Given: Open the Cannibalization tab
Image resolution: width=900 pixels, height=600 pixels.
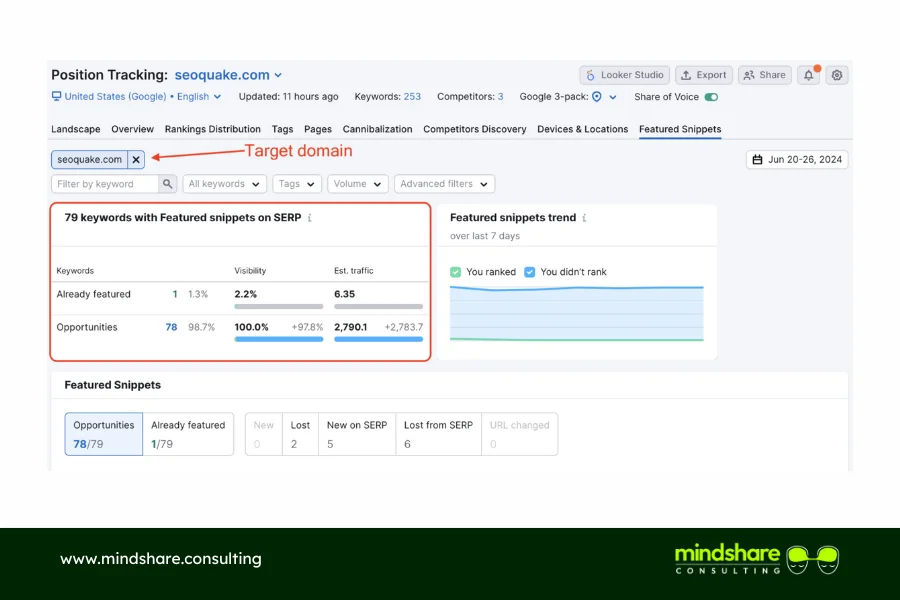Looking at the screenshot, I should tap(378, 129).
